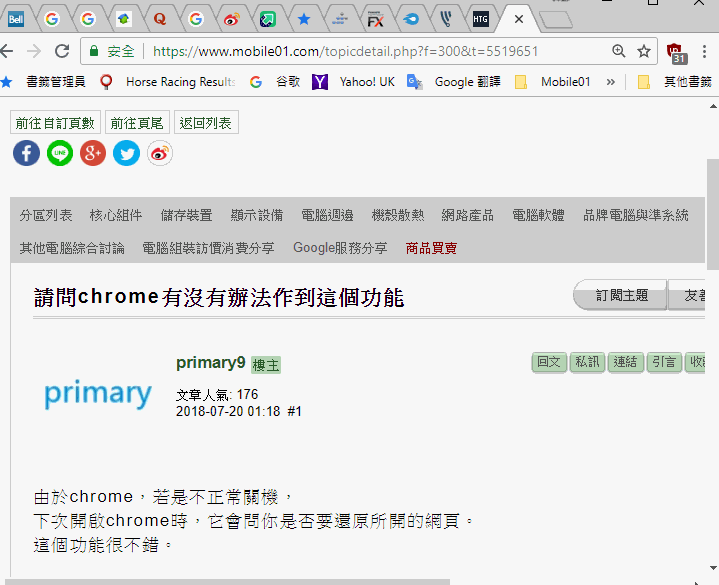Open 分區列表 forum menu

point(46,215)
